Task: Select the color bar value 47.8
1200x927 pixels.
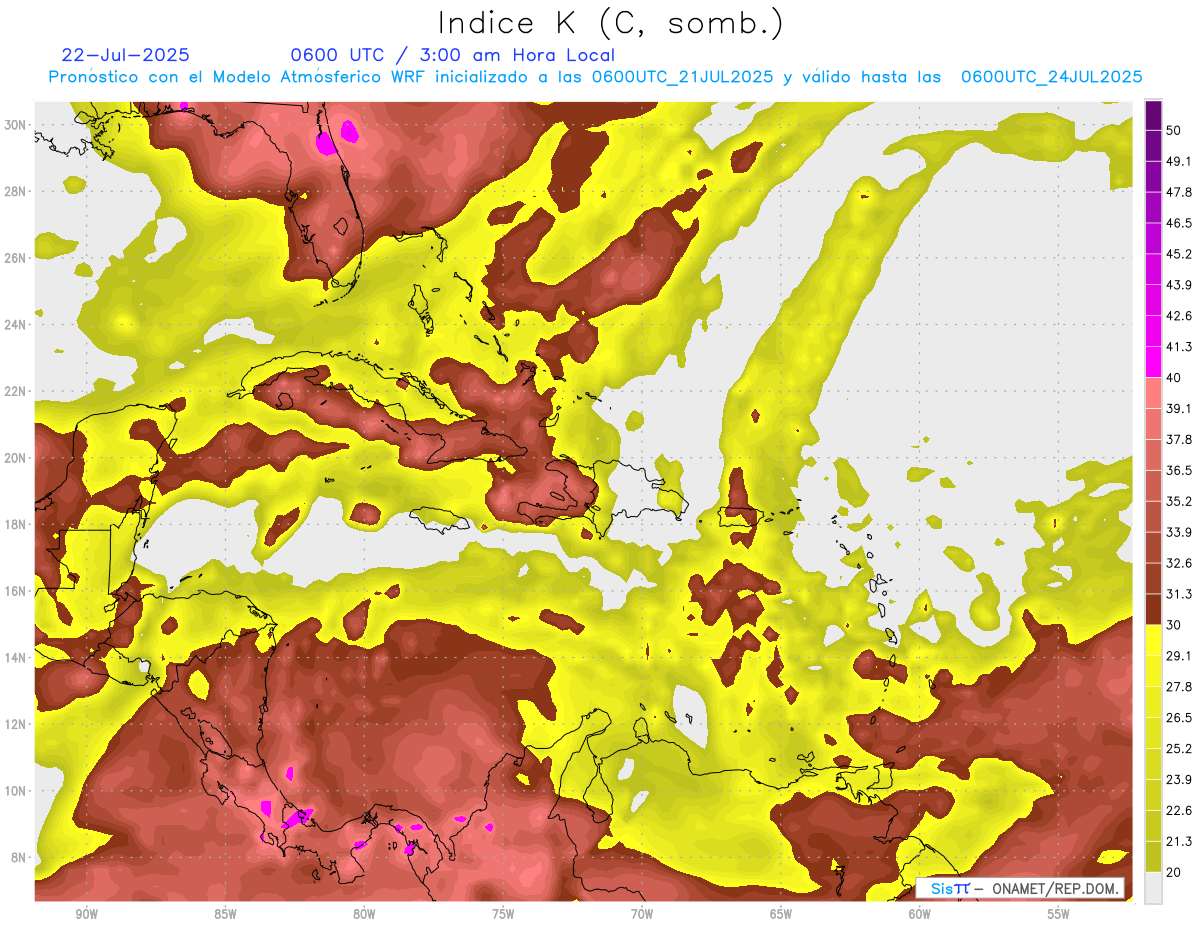Action: pos(1179,192)
